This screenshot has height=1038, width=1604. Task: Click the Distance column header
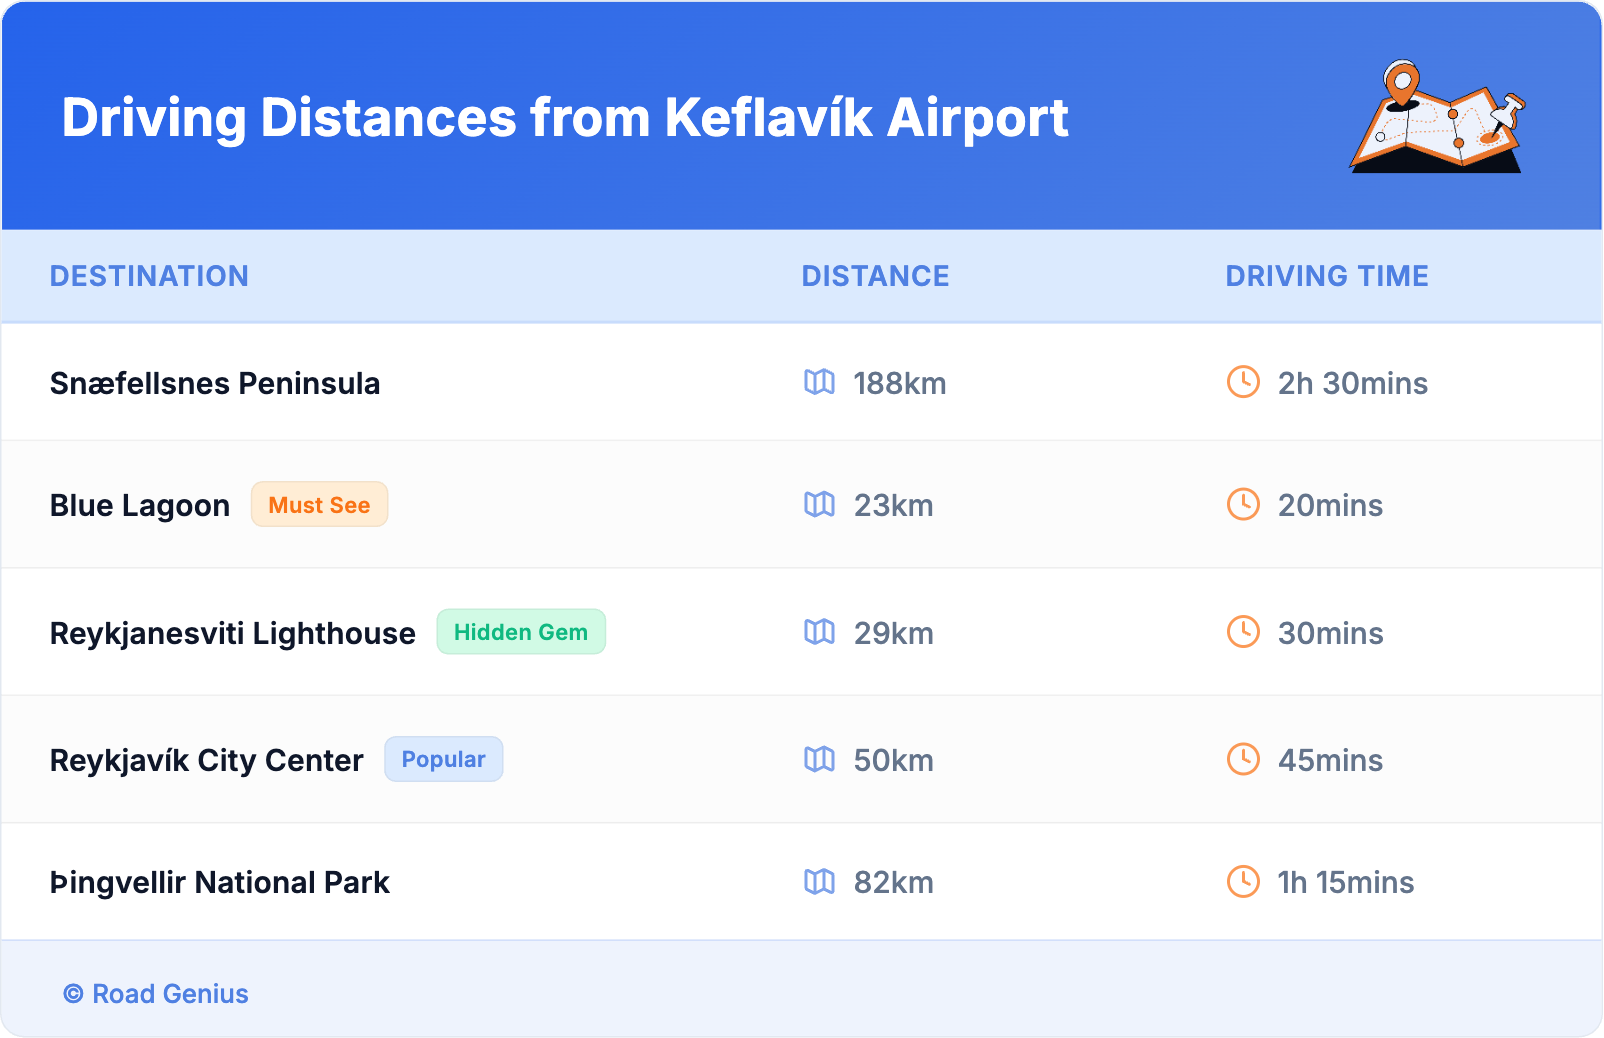tap(875, 276)
